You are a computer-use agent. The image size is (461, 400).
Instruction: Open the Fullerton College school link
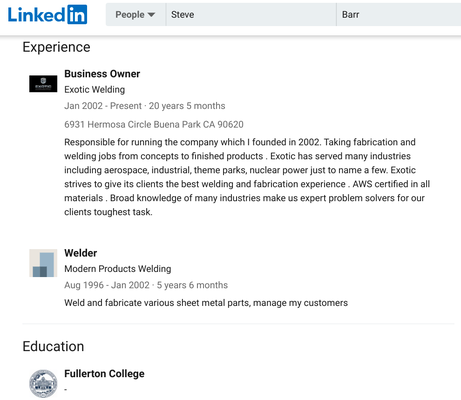pyautogui.click(x=104, y=374)
